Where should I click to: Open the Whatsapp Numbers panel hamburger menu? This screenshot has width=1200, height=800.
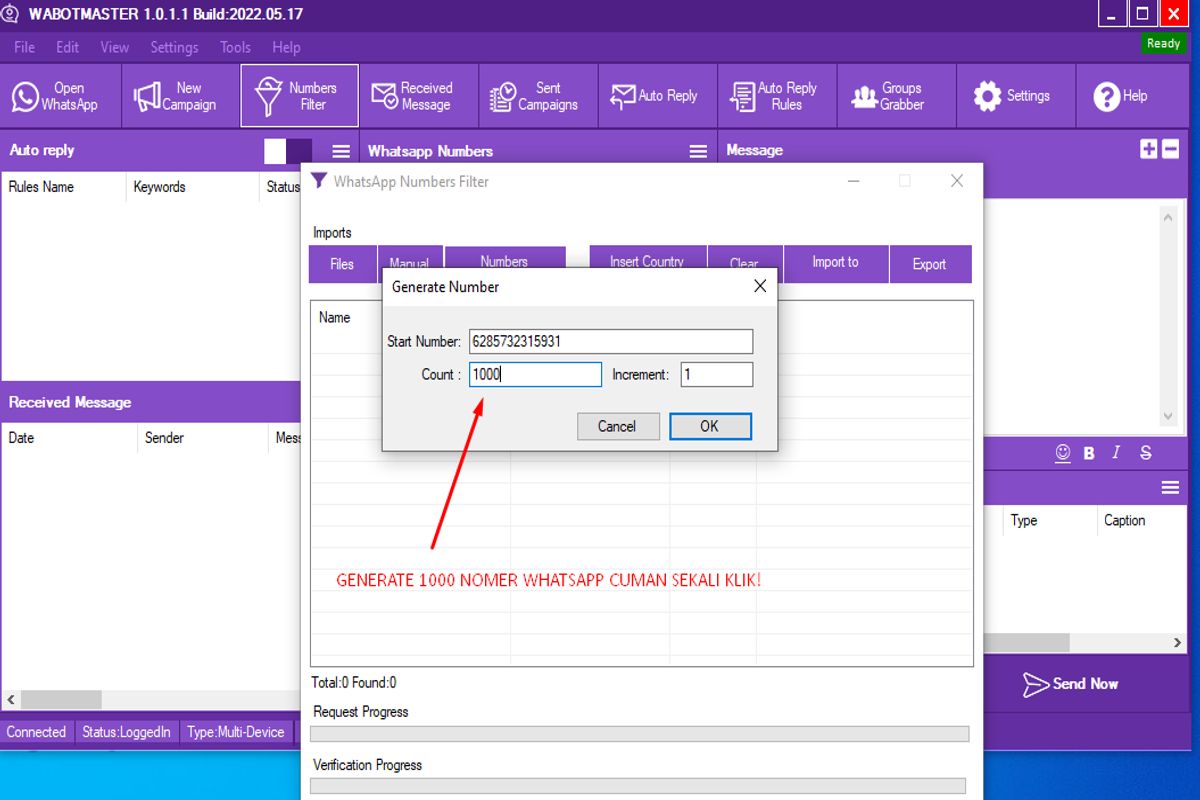coord(698,151)
